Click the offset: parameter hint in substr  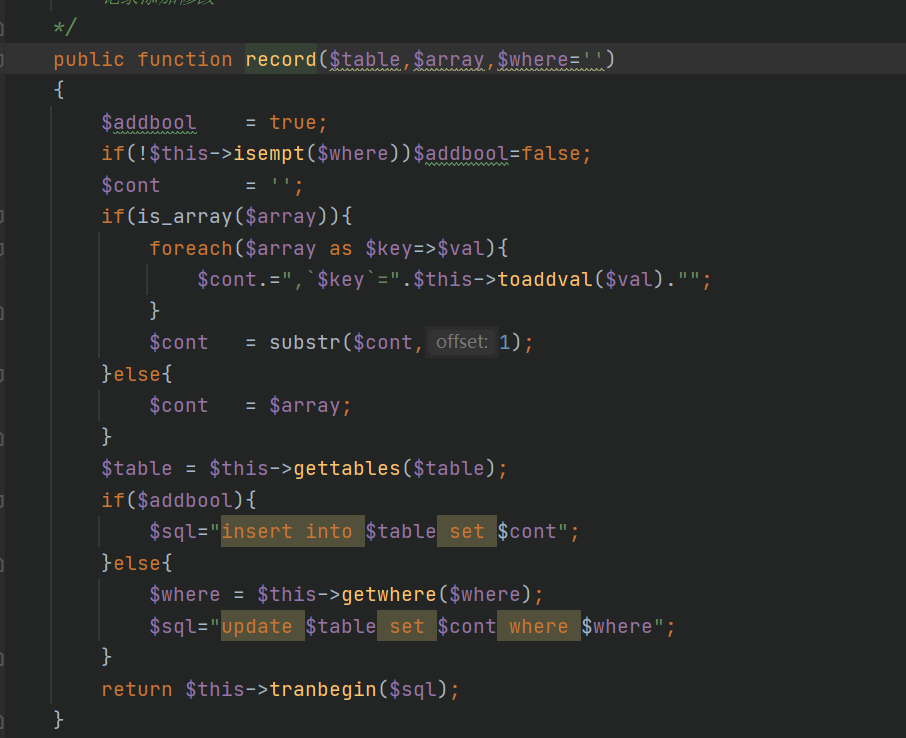(x=461, y=343)
